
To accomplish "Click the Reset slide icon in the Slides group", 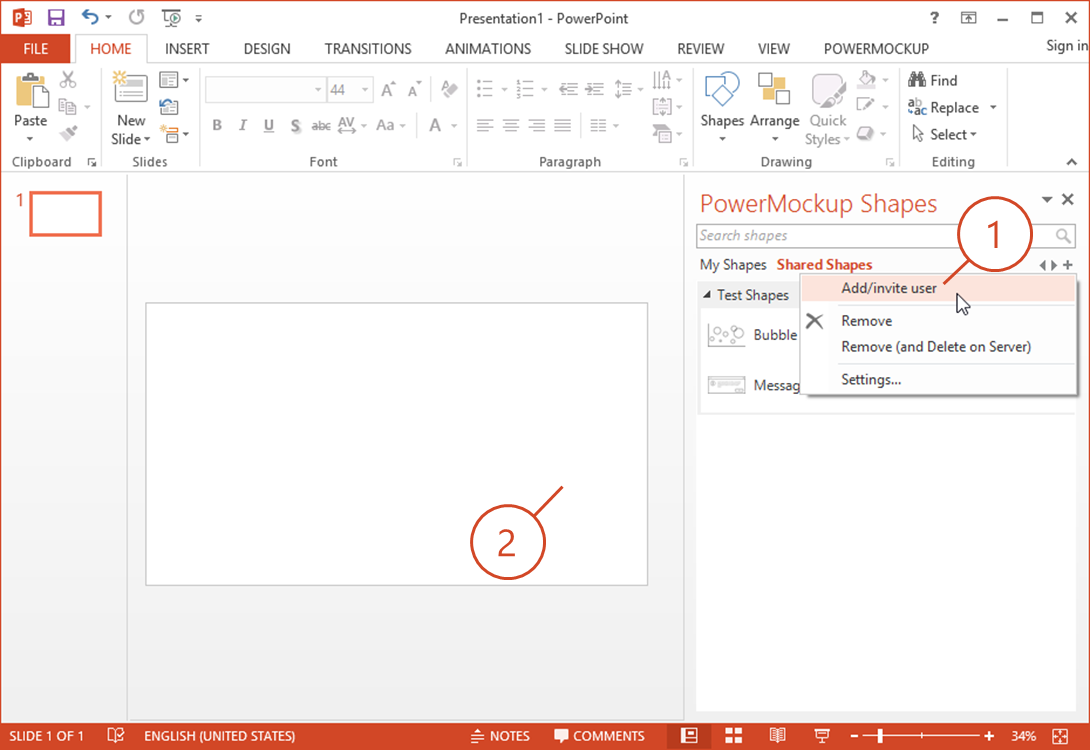I will click(x=169, y=106).
